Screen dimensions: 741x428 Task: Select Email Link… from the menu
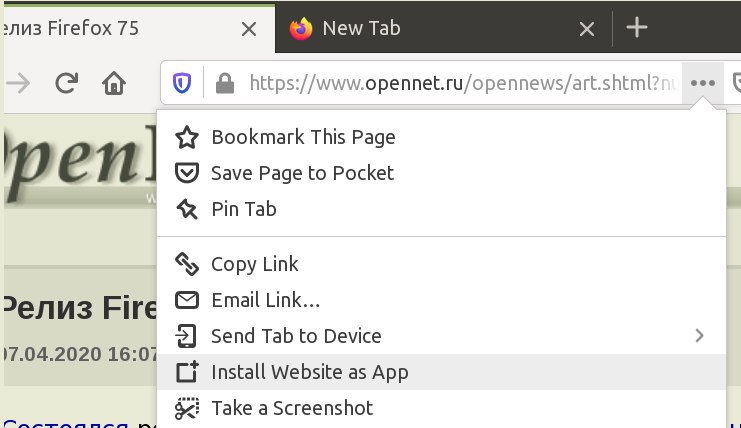click(x=441, y=300)
